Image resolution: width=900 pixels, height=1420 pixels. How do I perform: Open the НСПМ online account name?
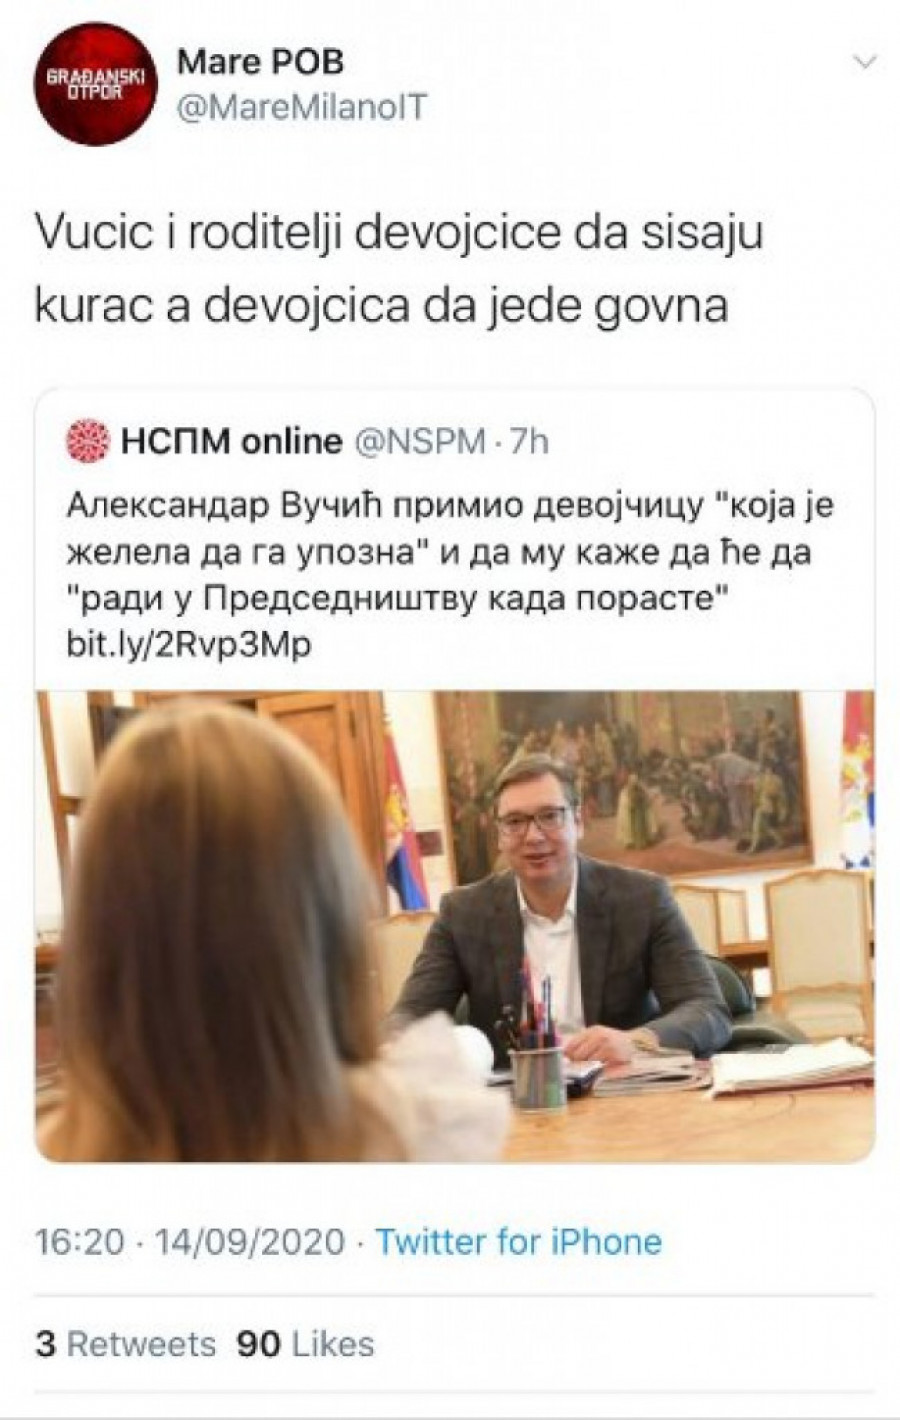[x=231, y=441]
